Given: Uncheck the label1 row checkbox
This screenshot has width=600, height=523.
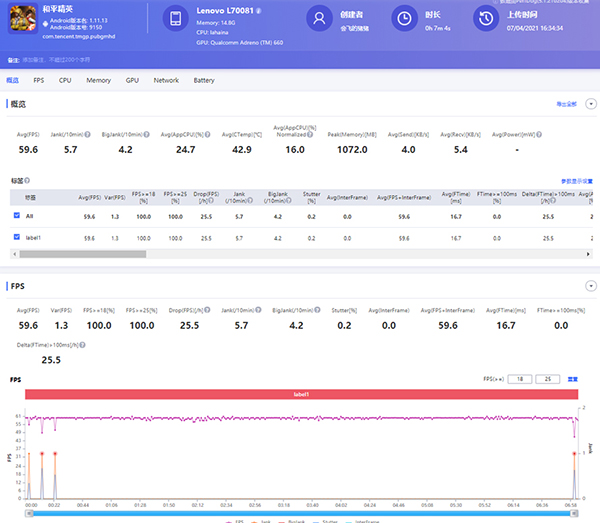Looking at the screenshot, I should pyautogui.click(x=17, y=237).
